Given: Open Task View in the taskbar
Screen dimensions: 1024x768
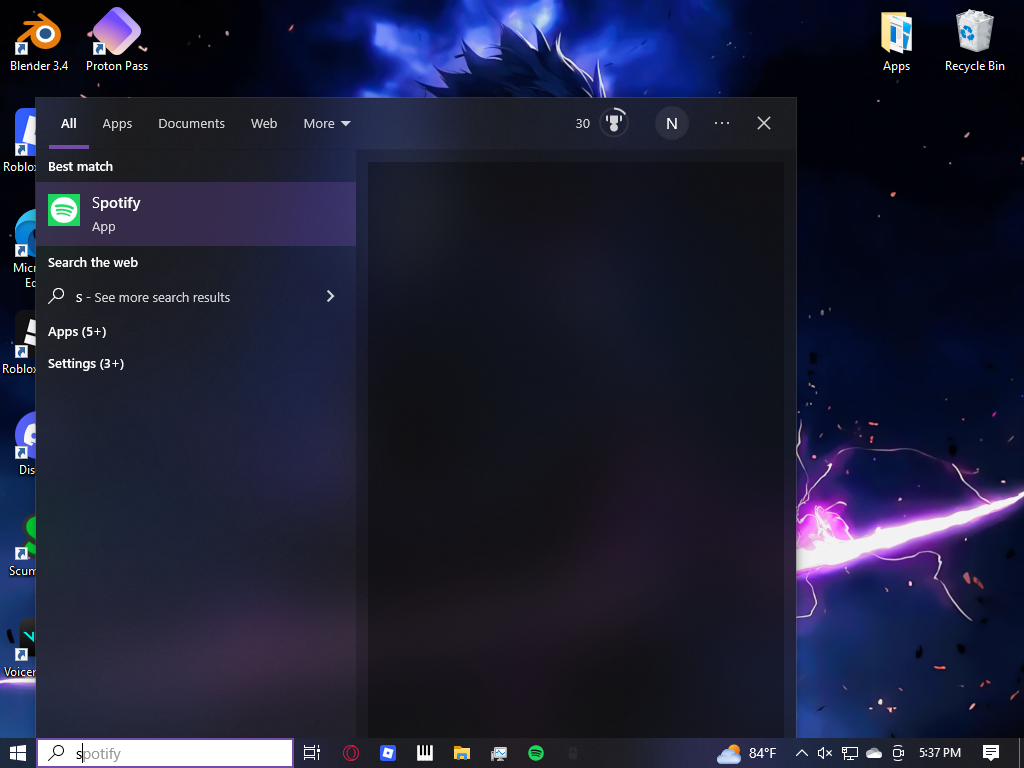Looking at the screenshot, I should 312,753.
